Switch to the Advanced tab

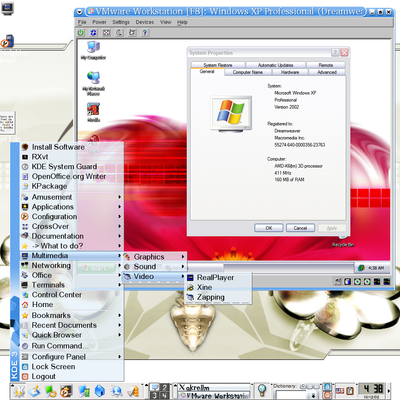[x=327, y=72]
